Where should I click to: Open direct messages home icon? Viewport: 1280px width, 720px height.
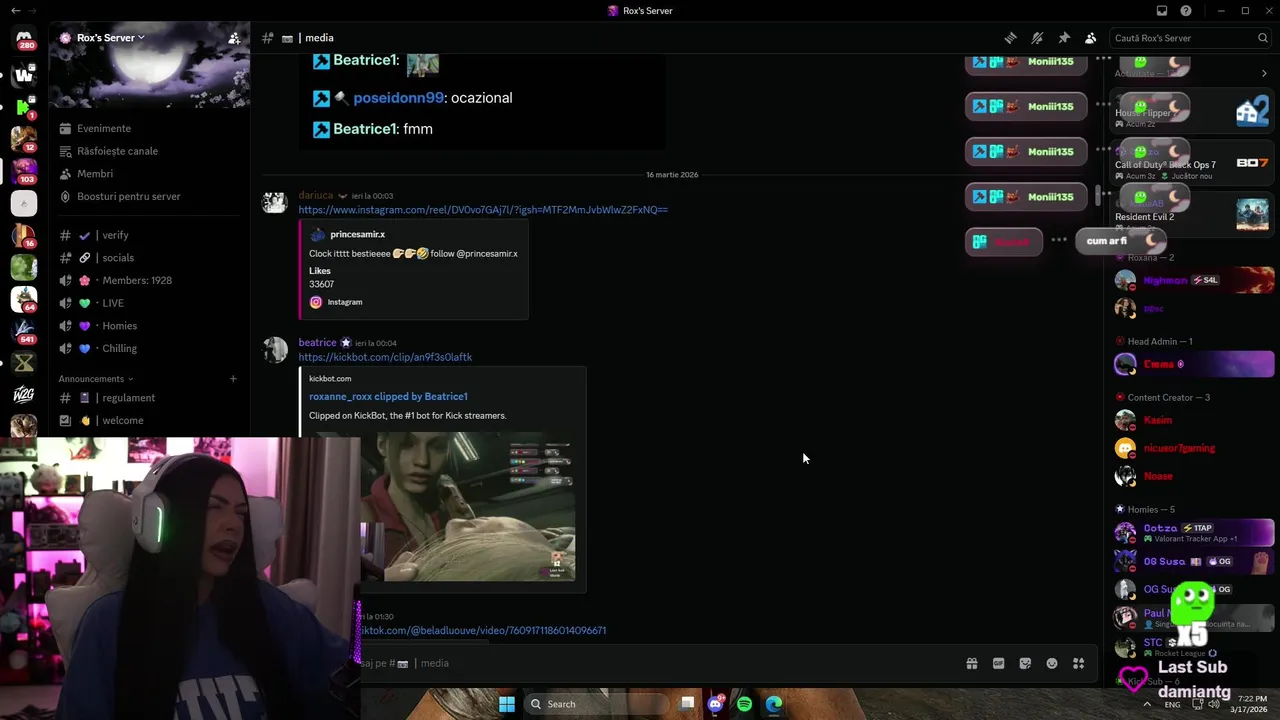tap(24, 37)
